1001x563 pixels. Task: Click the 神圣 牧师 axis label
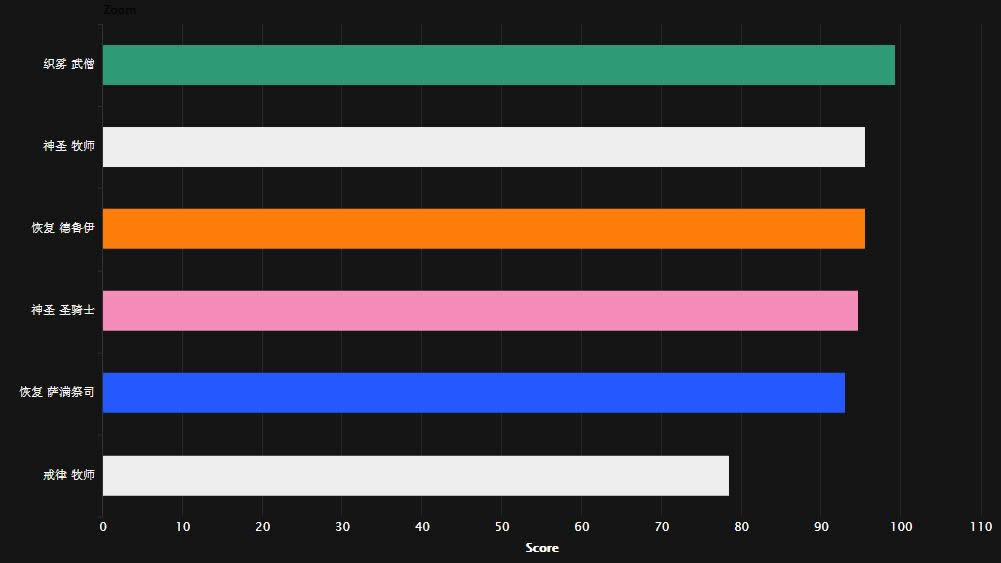68,147
